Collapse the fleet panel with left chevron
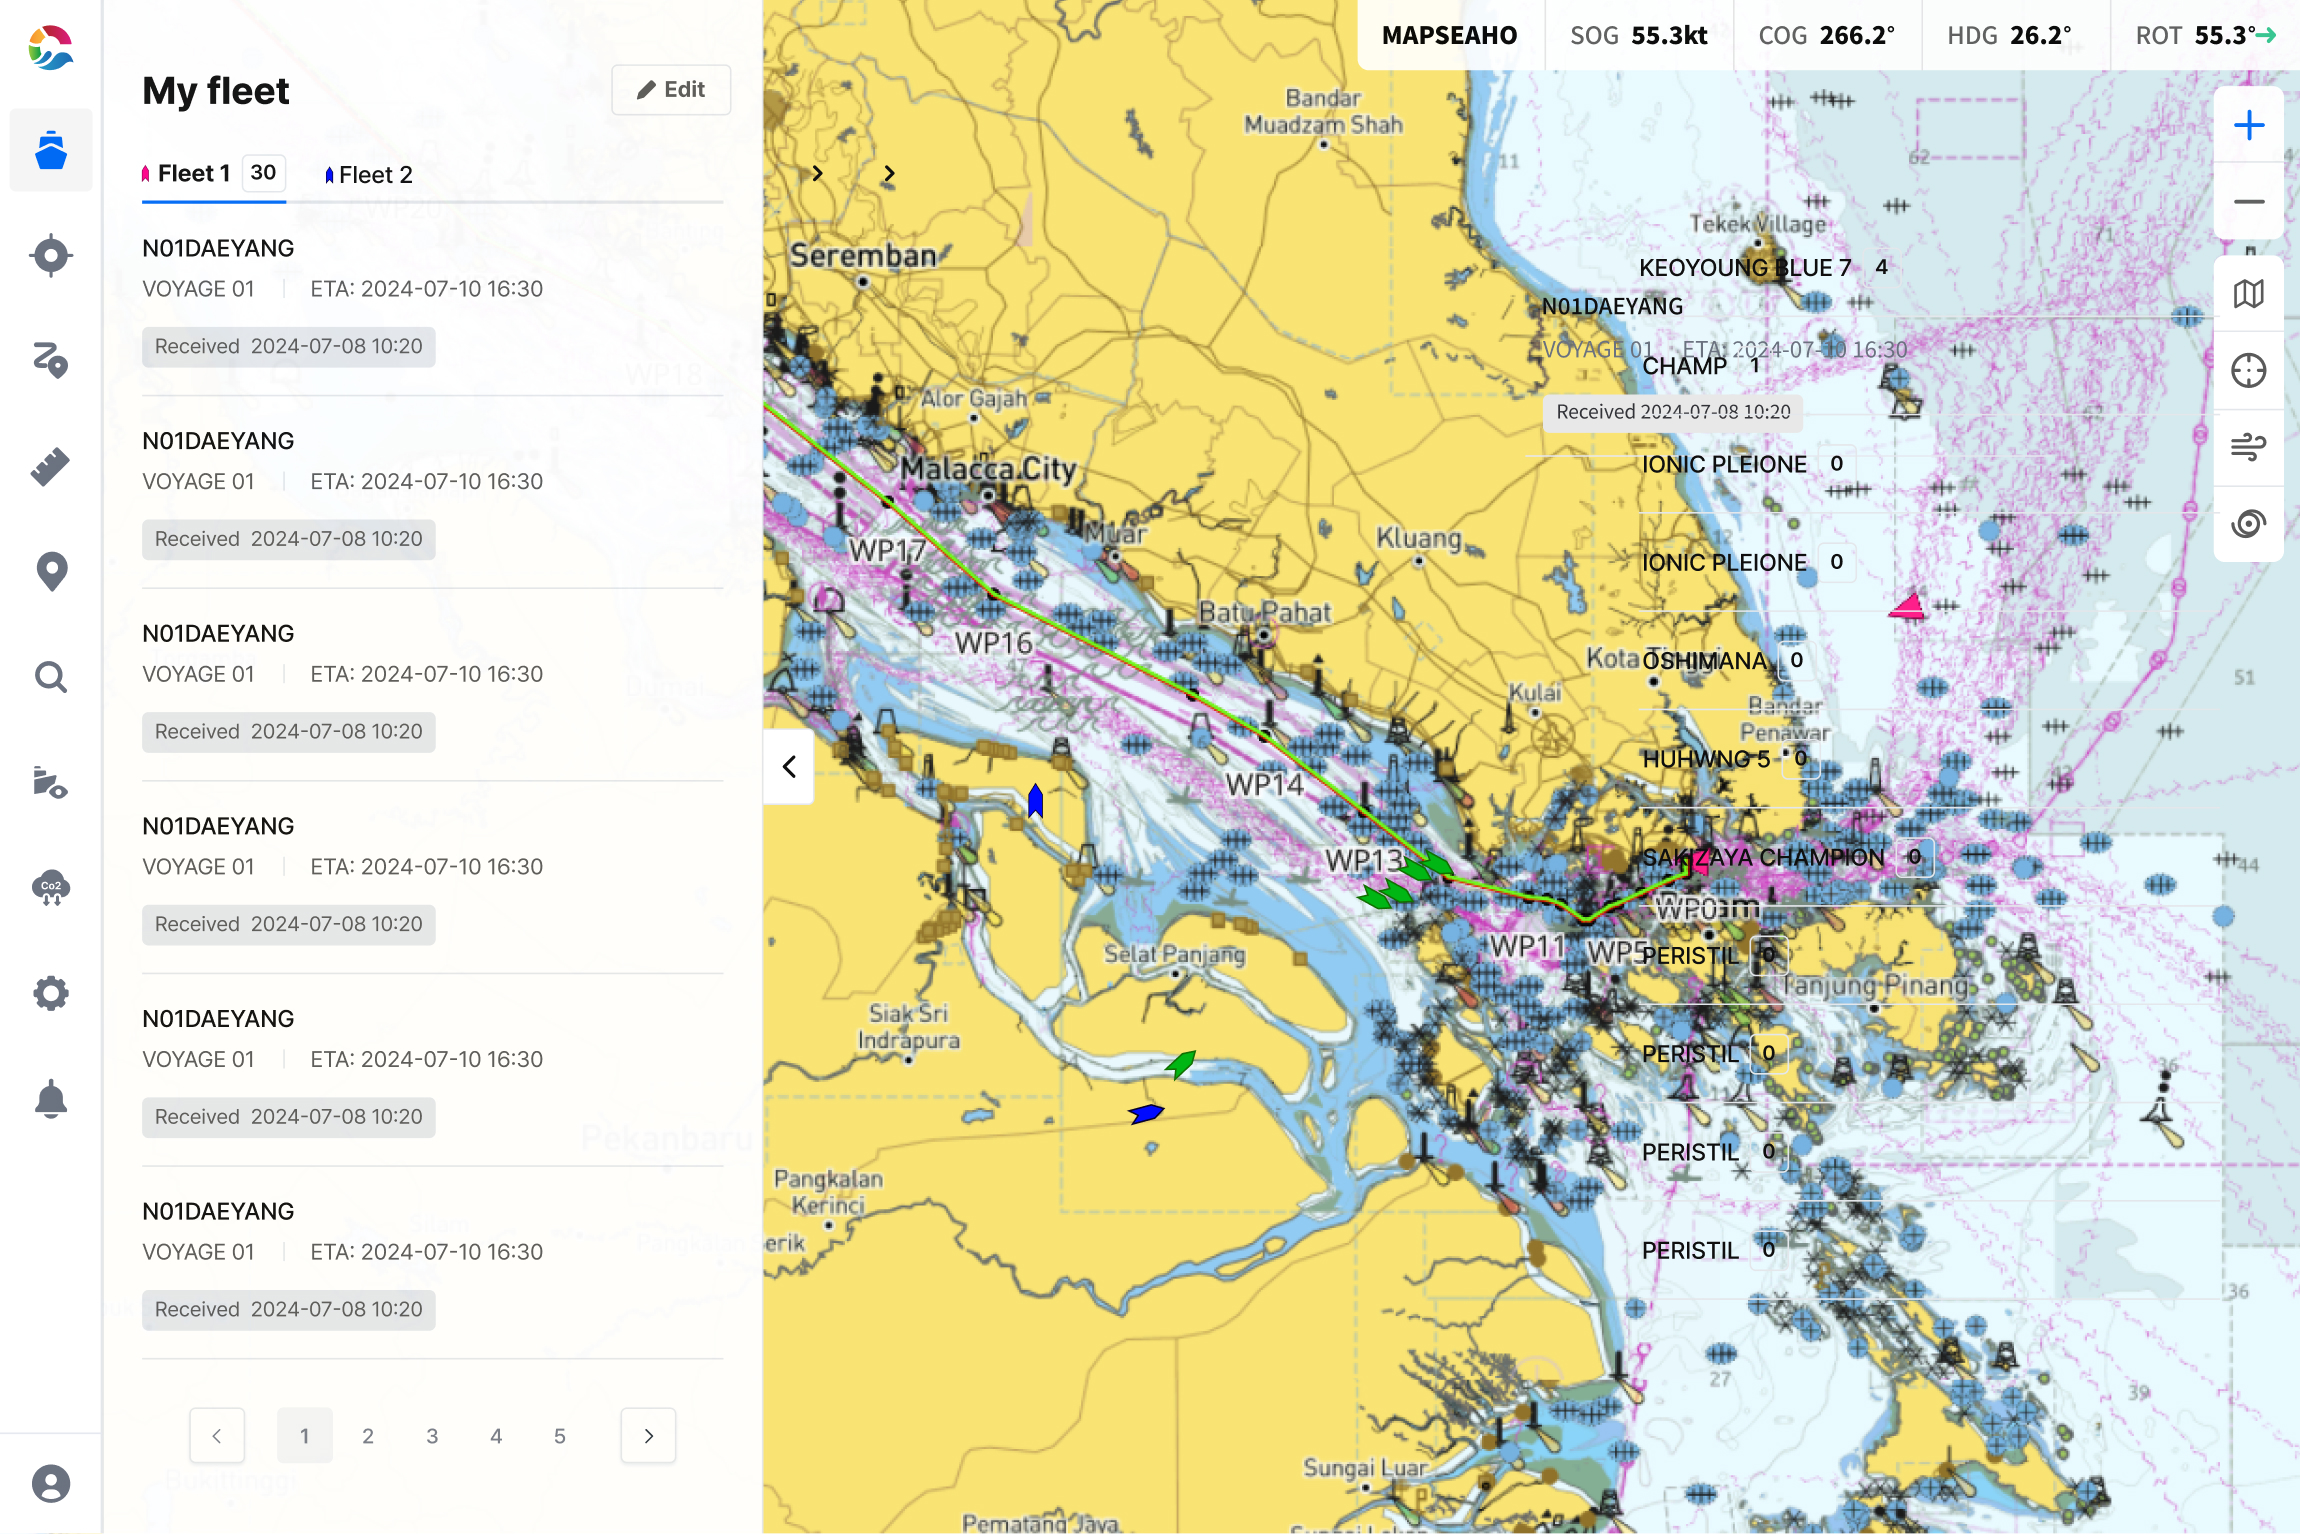Image resolution: width=2300 pixels, height=1534 pixels. point(789,767)
